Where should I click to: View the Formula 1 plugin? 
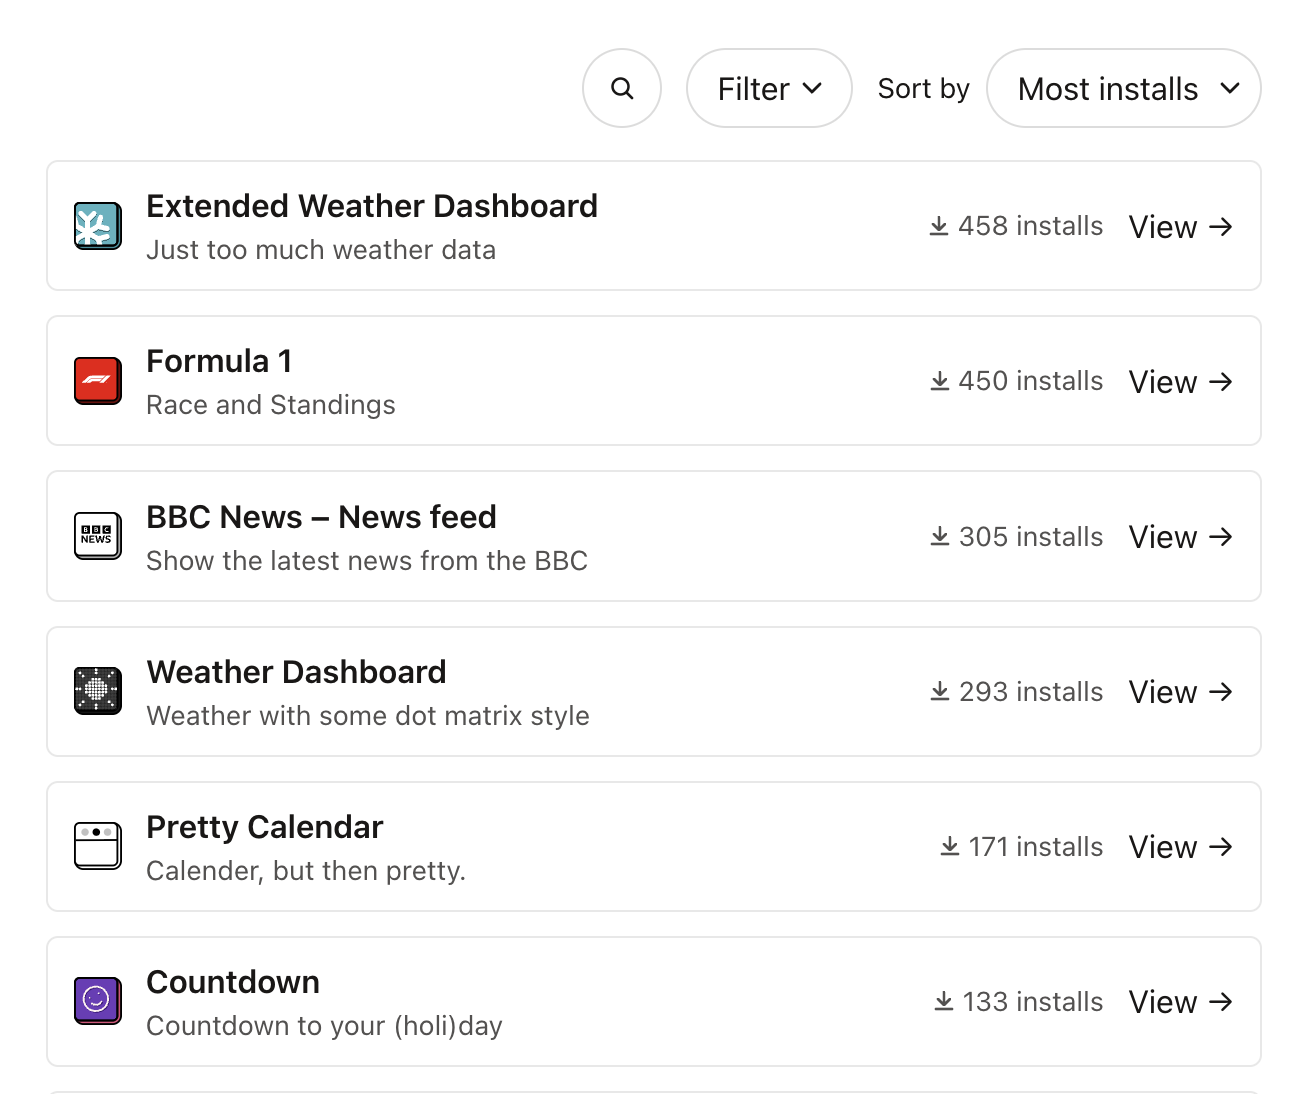tap(1180, 382)
